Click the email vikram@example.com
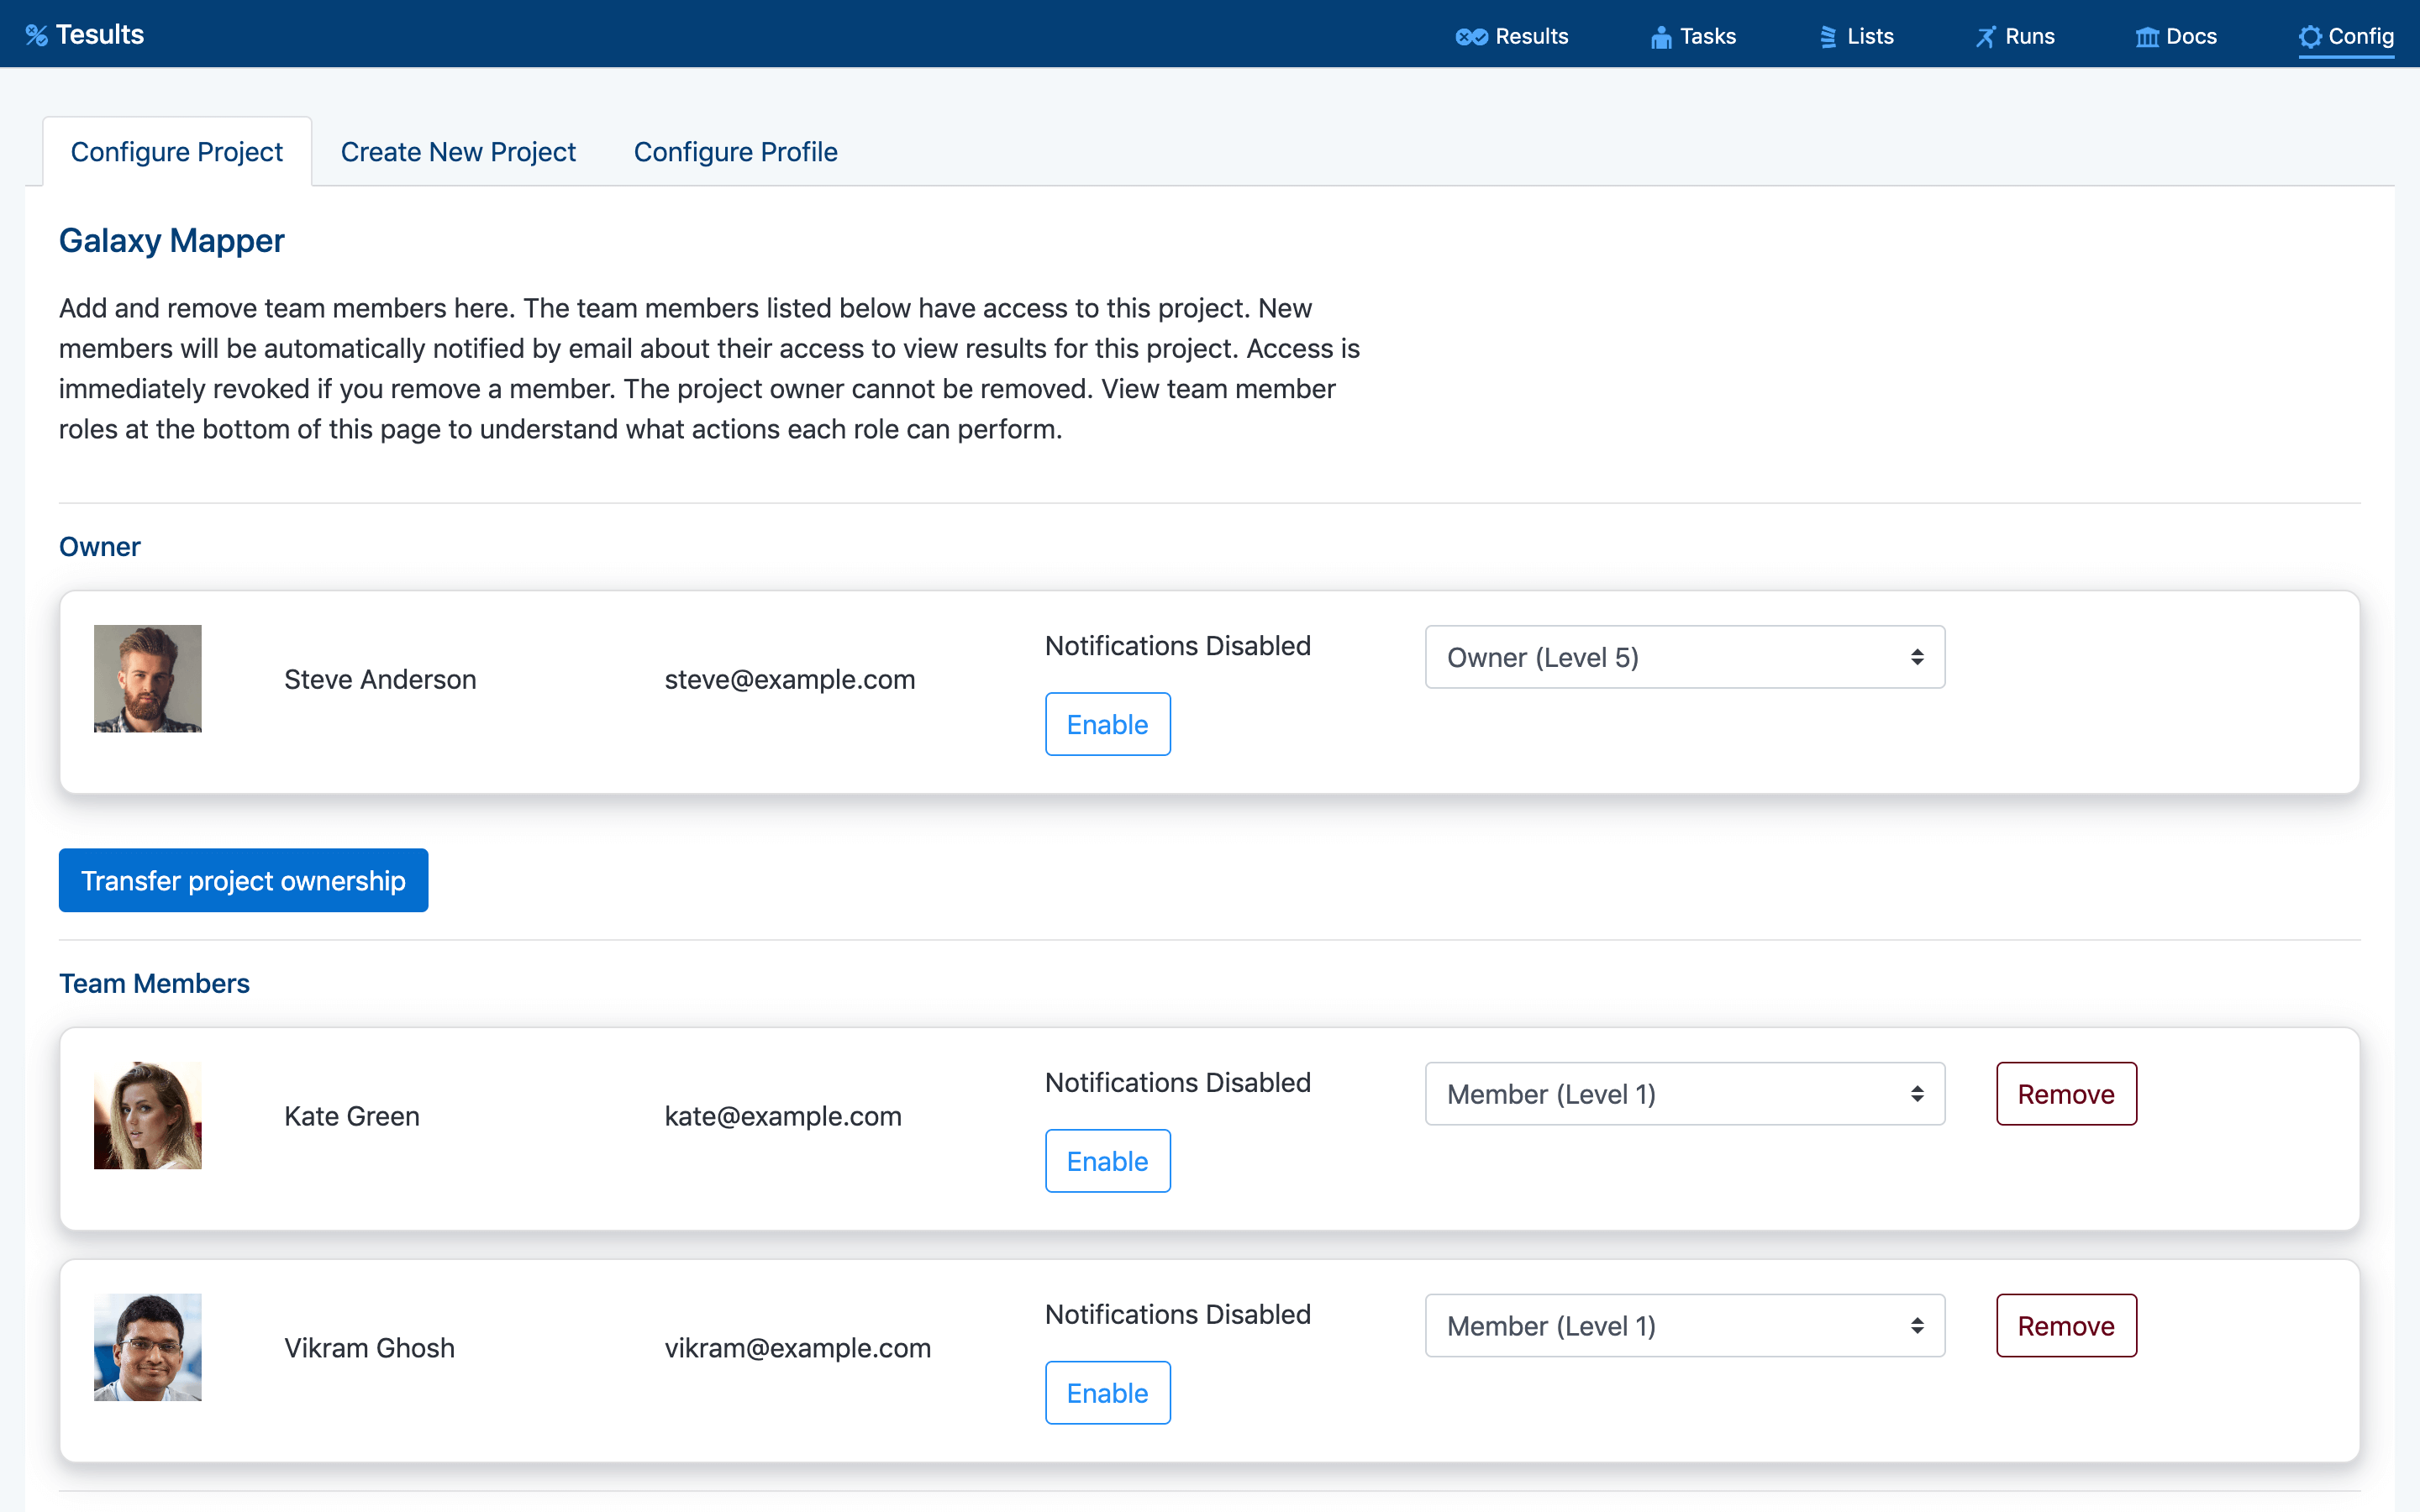 pos(797,1348)
